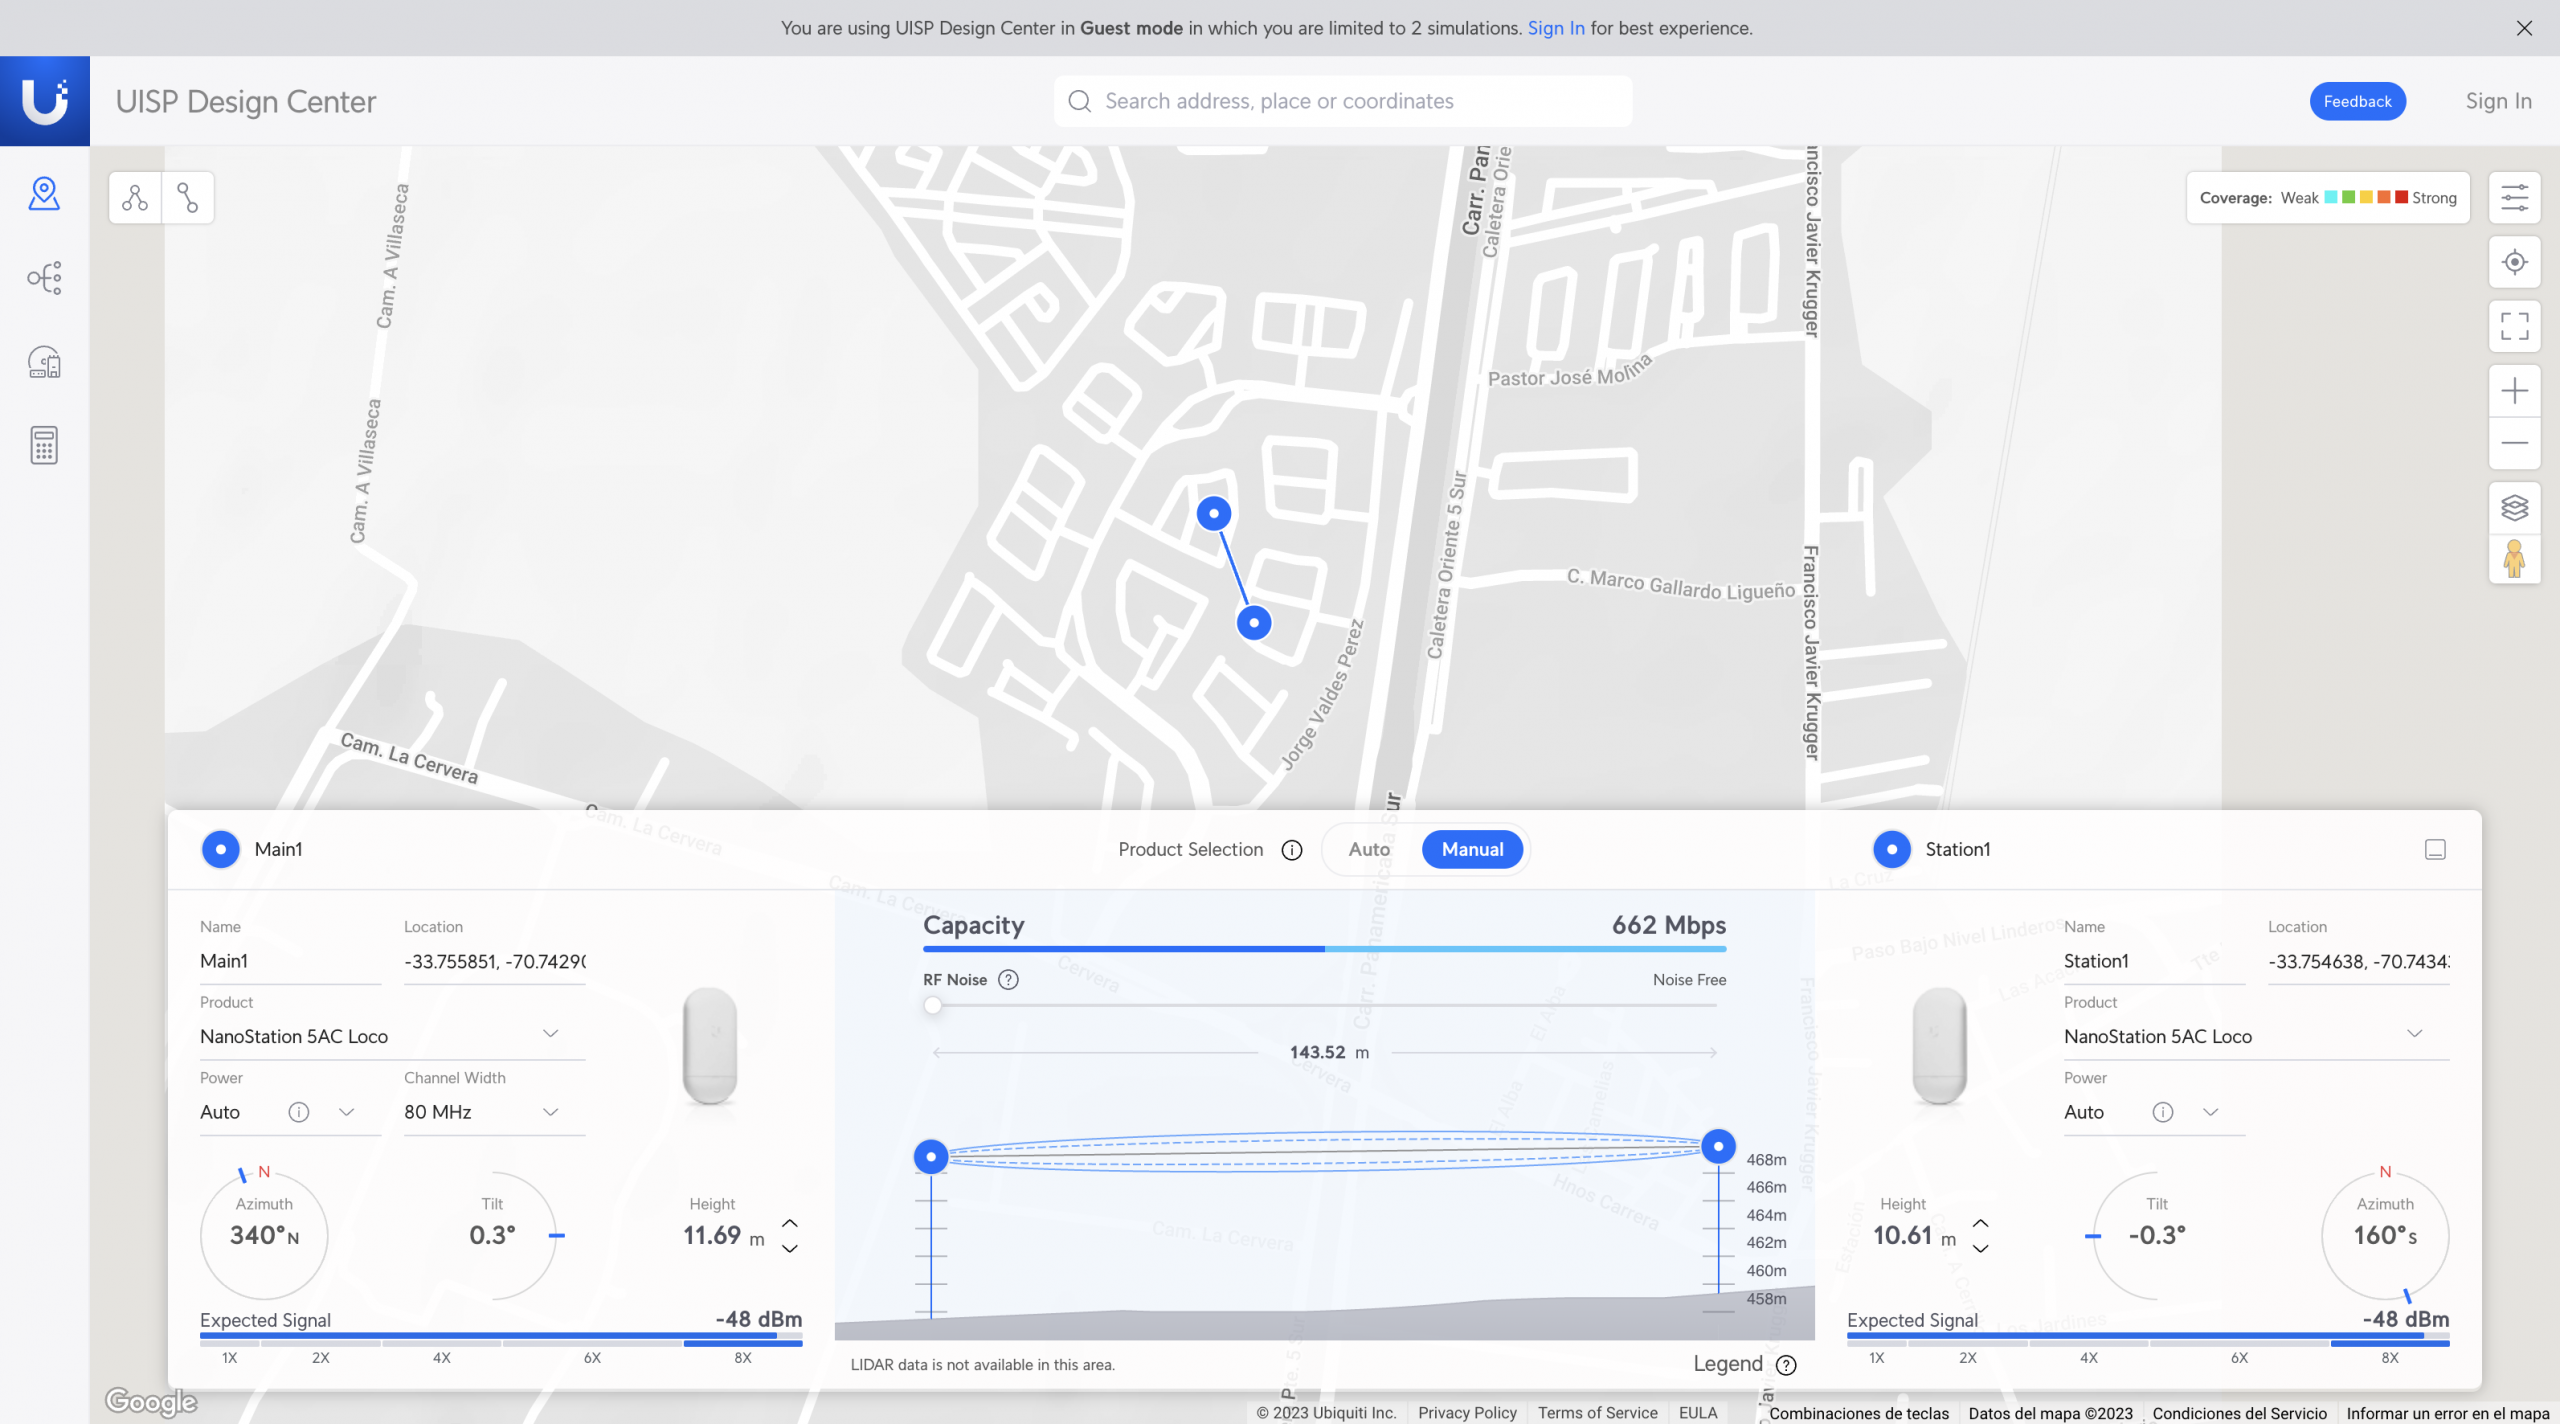Open Terms of Service link
Screen dimensions: 2560x1424
pyautogui.click(x=1597, y=1413)
